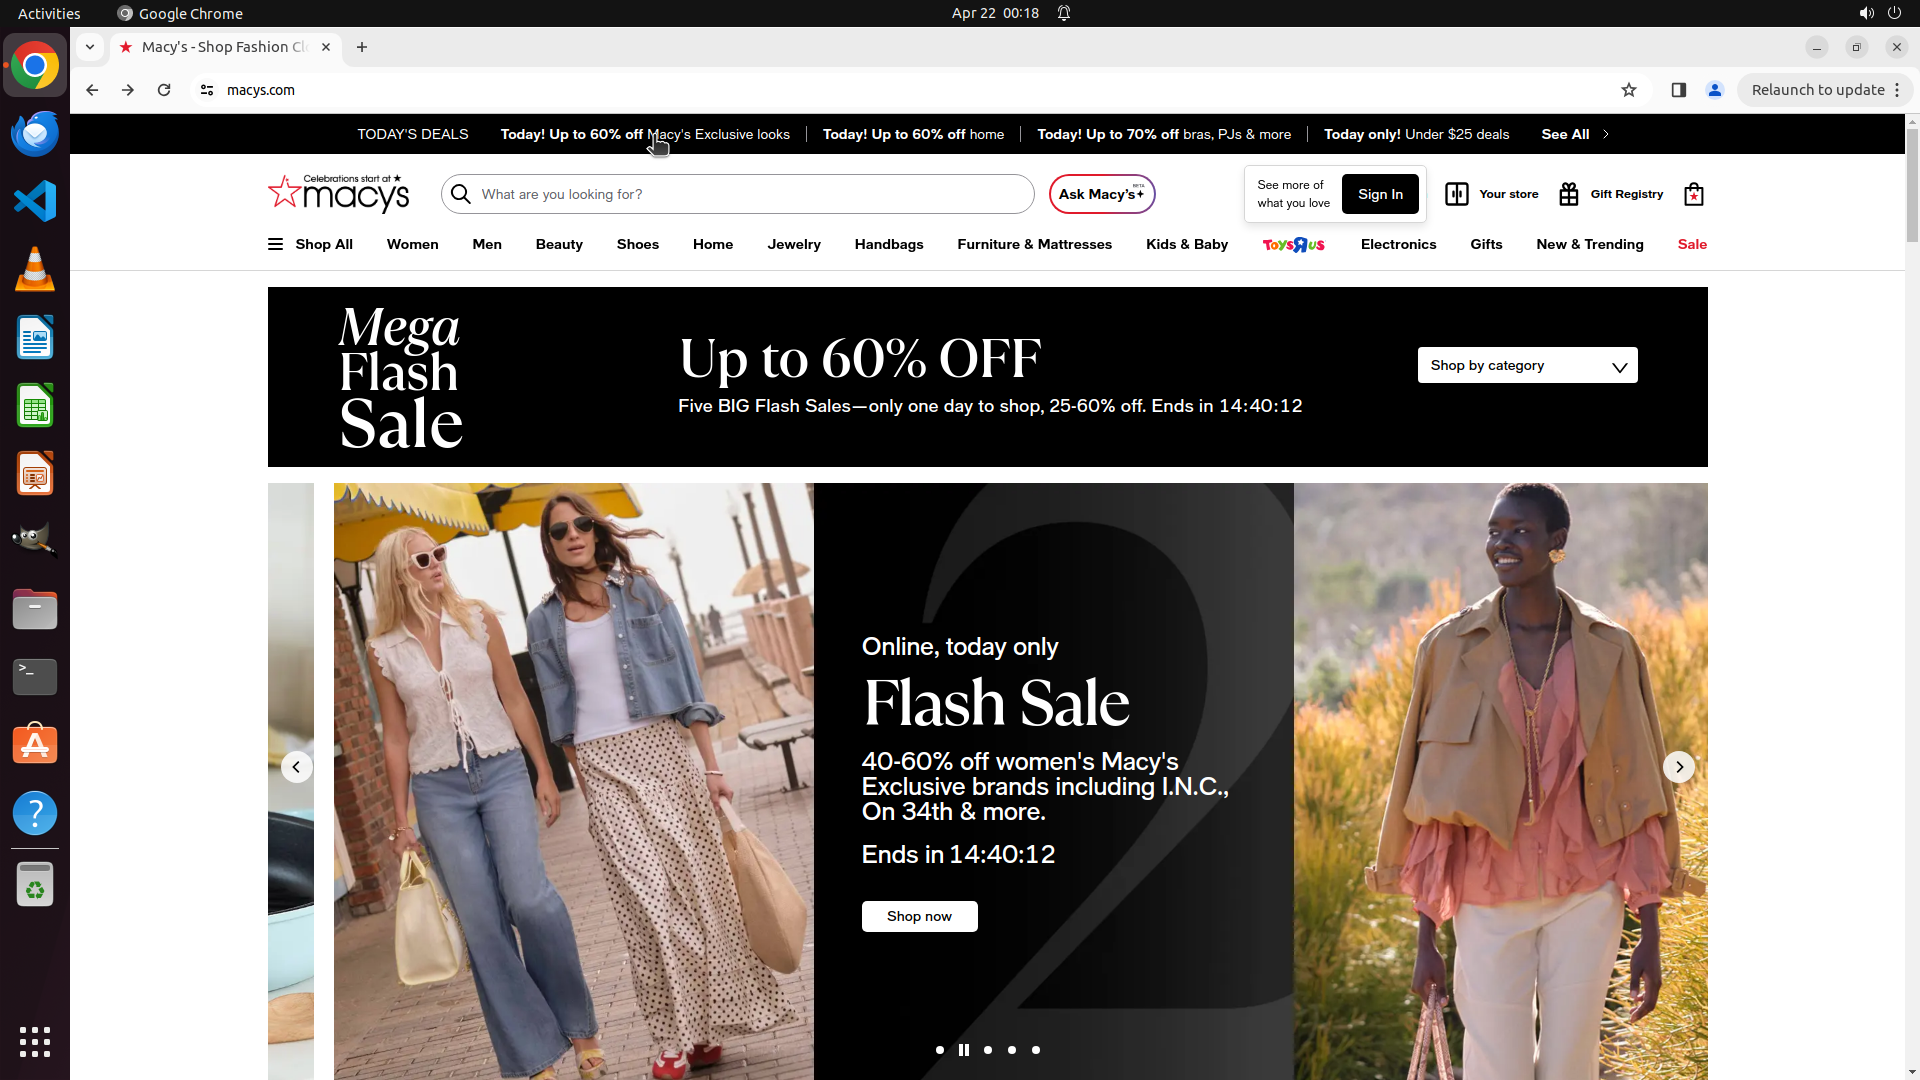Pause the carousel slideshow

coord(964,1050)
